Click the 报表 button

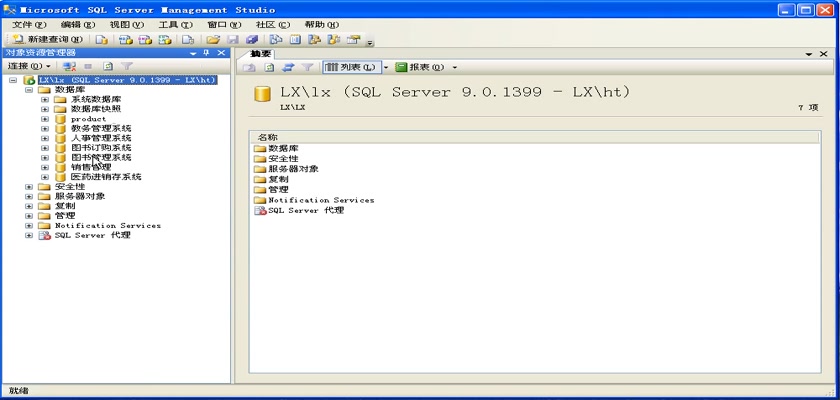point(421,67)
